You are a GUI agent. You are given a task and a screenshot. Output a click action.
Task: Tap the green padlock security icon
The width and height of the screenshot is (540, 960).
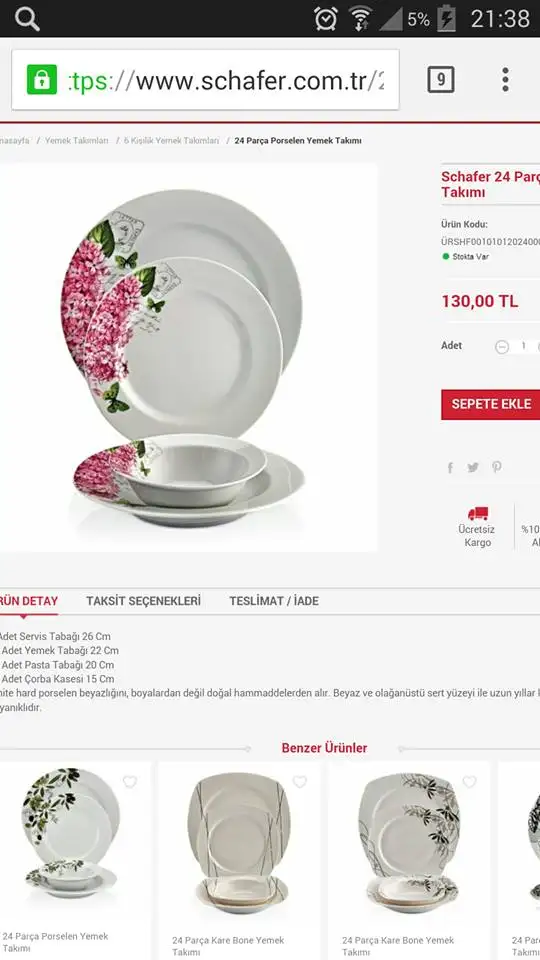(42, 80)
